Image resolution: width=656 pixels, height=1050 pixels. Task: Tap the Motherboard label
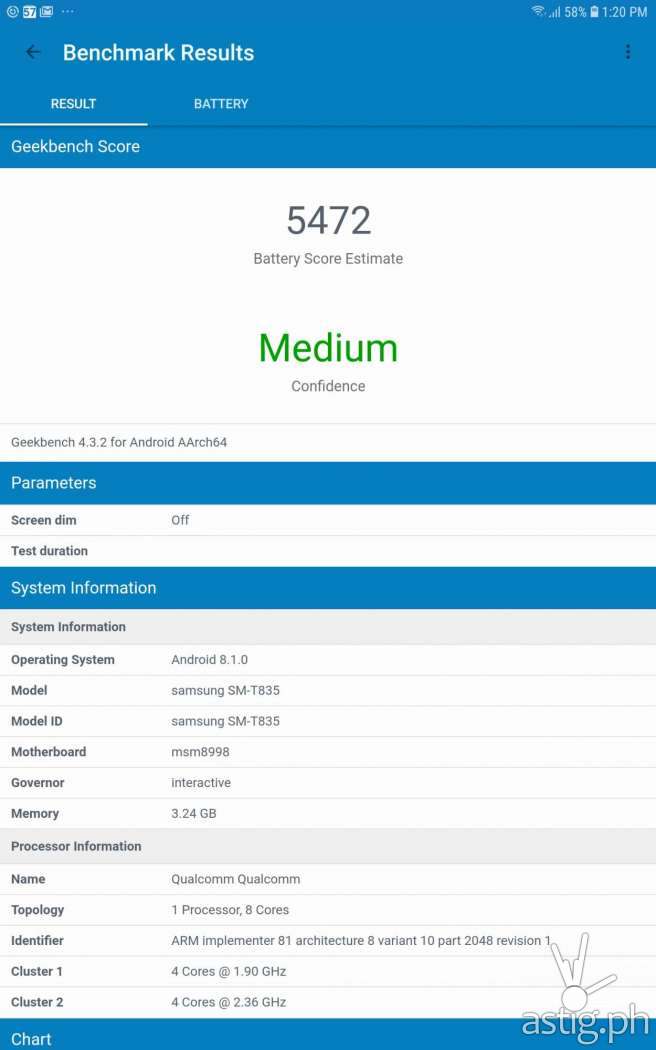(49, 752)
